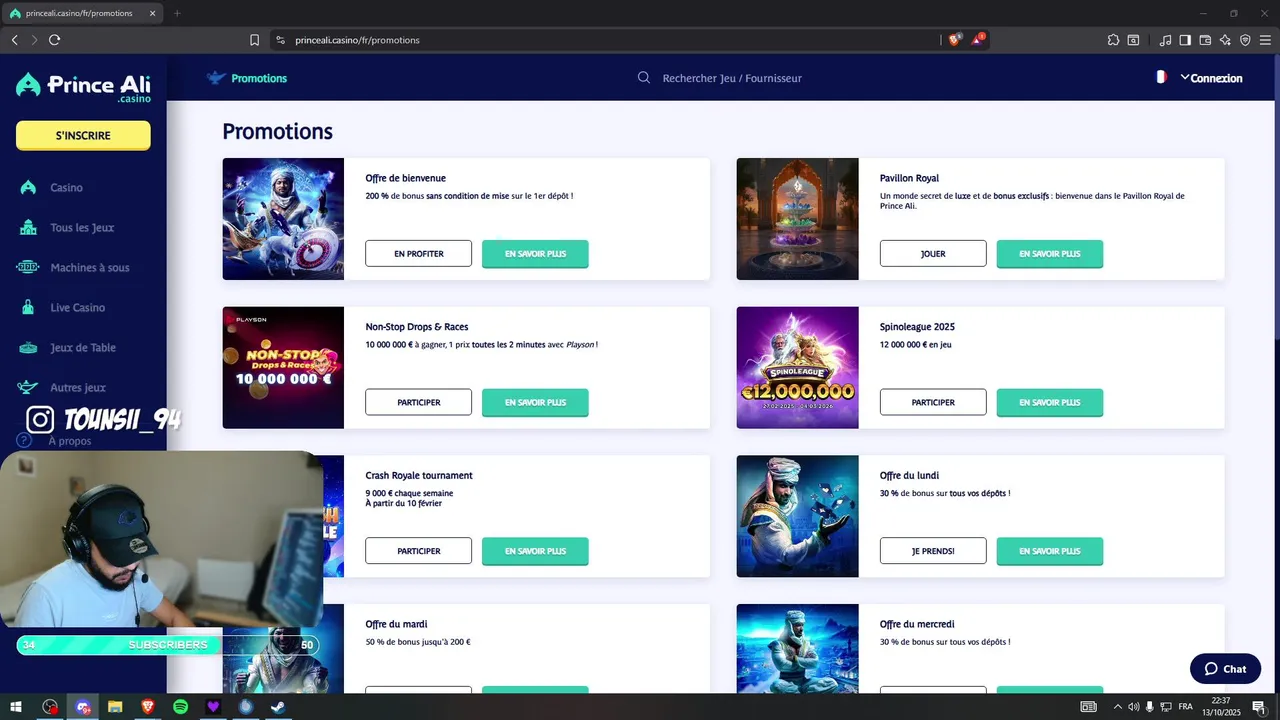Click PARTICIPER on Crash Royale tournament
The width and height of the screenshot is (1280, 720).
pos(419,551)
